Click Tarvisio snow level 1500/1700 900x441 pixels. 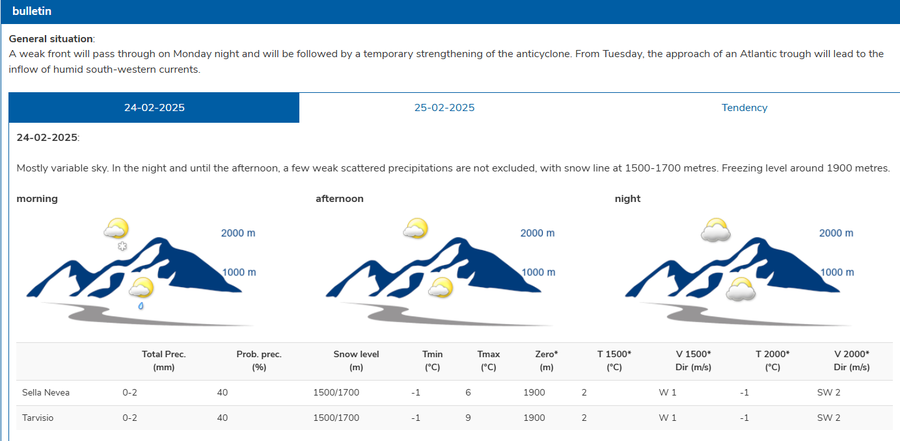pyautogui.click(x=336, y=417)
